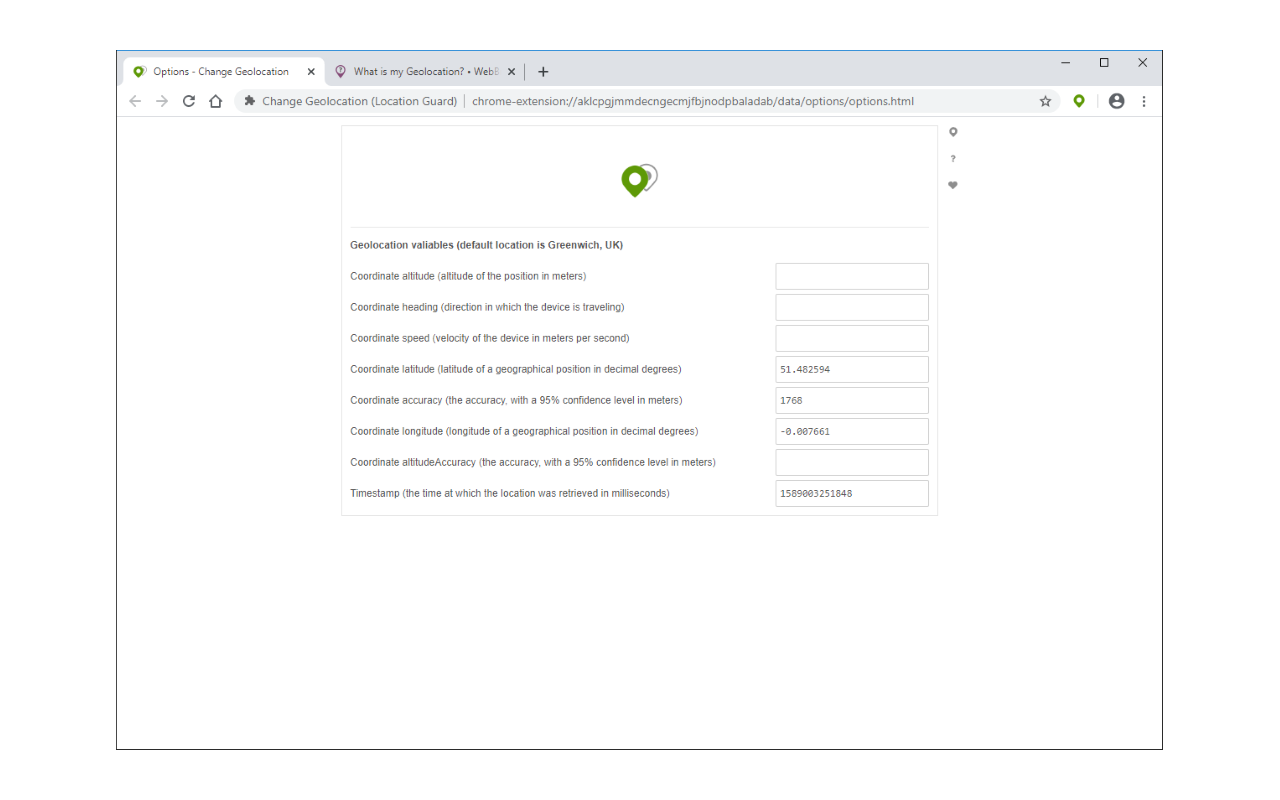Open help via the question mark icon
This screenshot has height=800, width=1280.
point(952,158)
